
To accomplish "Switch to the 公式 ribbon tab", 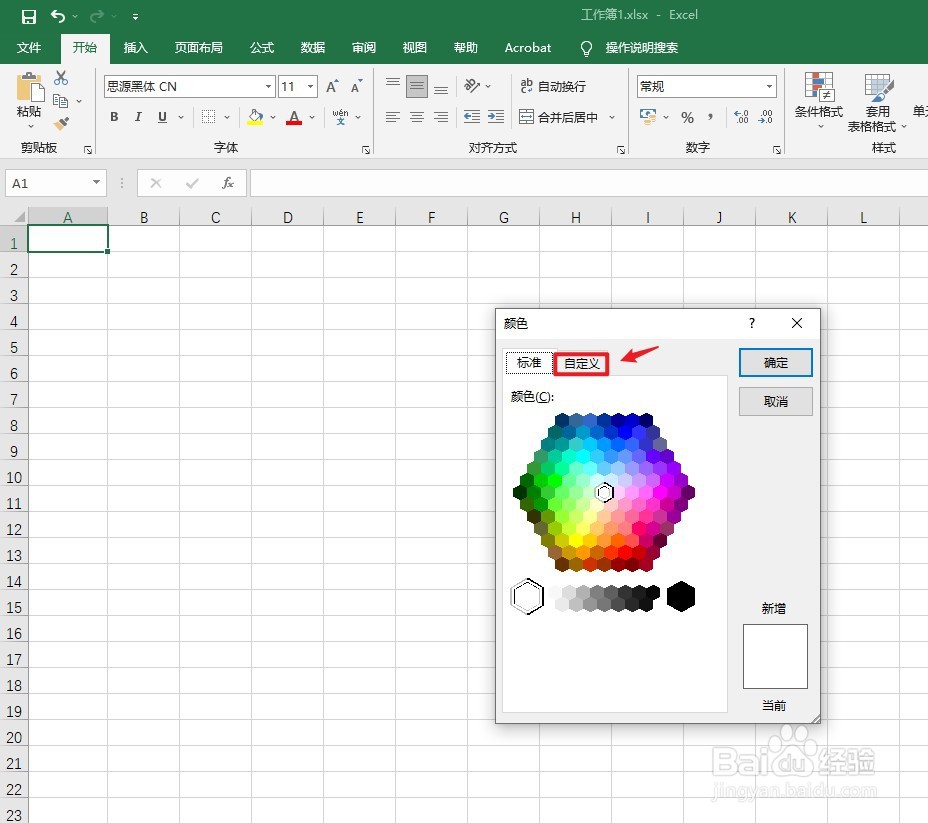I will click(x=262, y=48).
